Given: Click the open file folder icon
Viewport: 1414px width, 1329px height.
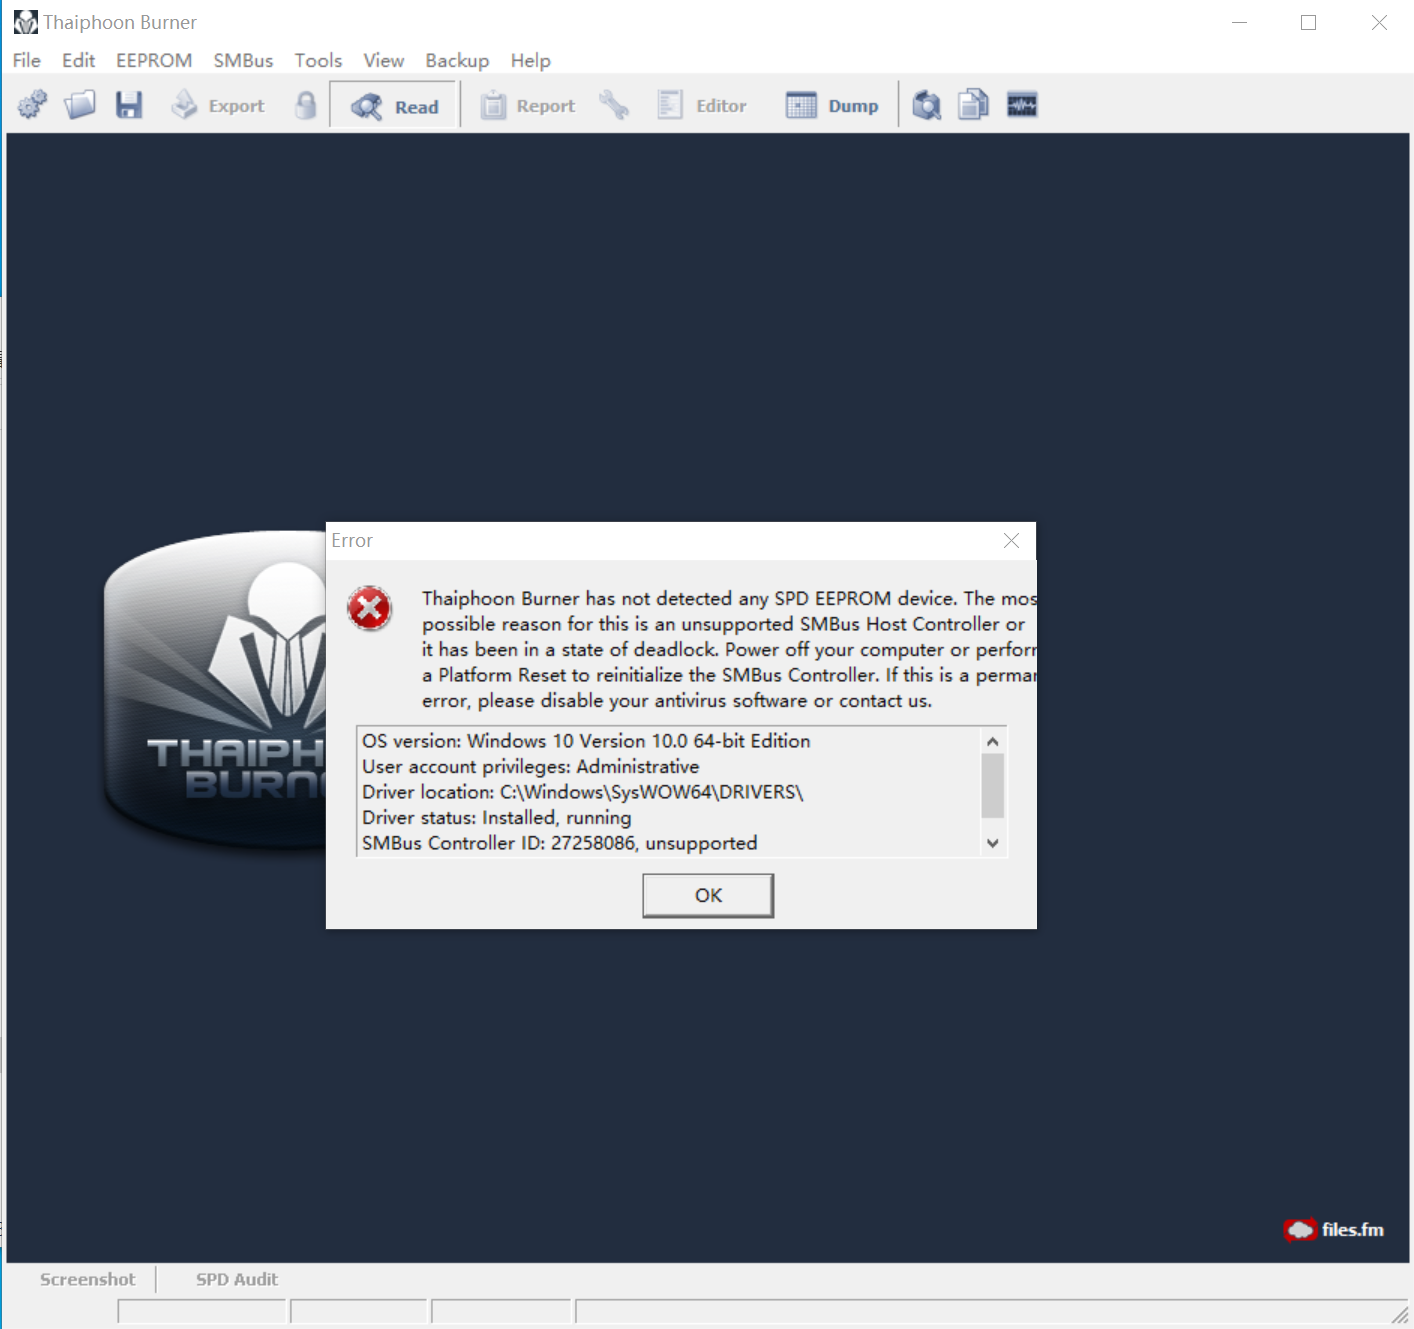Looking at the screenshot, I should 80,105.
